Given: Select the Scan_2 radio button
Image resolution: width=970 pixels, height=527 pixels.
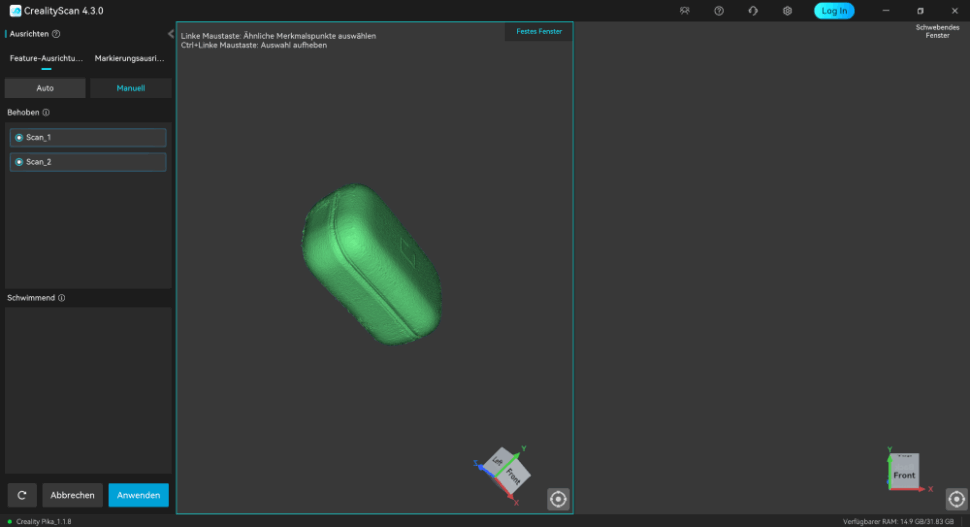Looking at the screenshot, I should click(19, 162).
